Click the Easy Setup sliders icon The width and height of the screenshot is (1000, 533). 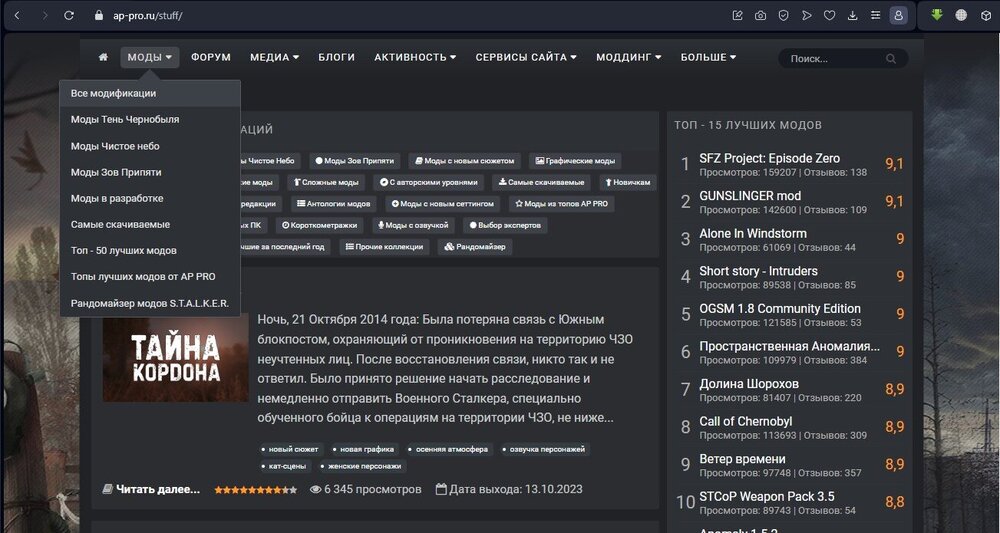point(876,15)
